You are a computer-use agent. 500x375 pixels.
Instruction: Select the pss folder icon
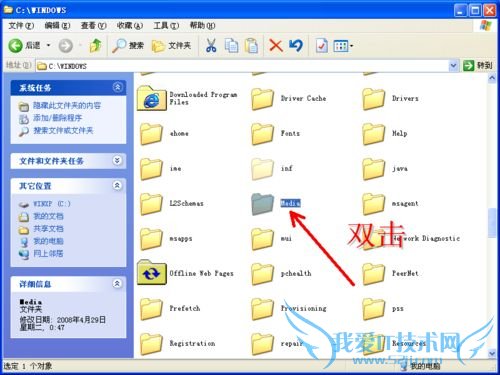point(374,309)
